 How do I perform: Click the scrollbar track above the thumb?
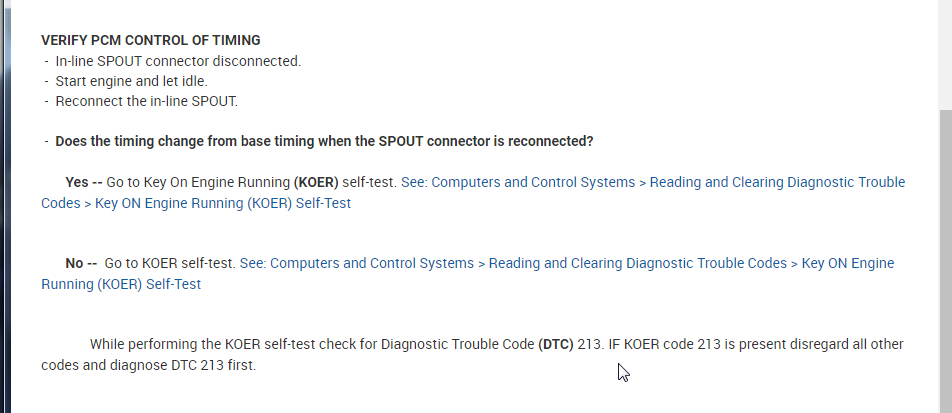[944, 50]
